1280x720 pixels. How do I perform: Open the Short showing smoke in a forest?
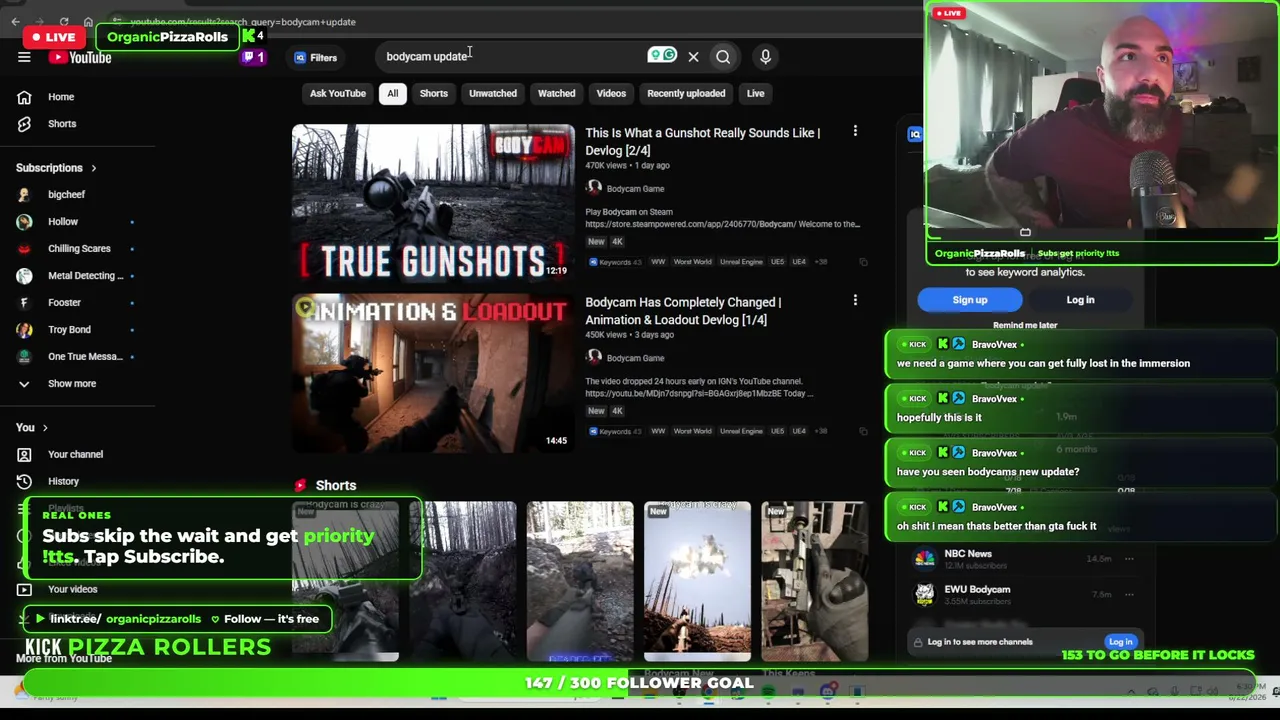697,582
